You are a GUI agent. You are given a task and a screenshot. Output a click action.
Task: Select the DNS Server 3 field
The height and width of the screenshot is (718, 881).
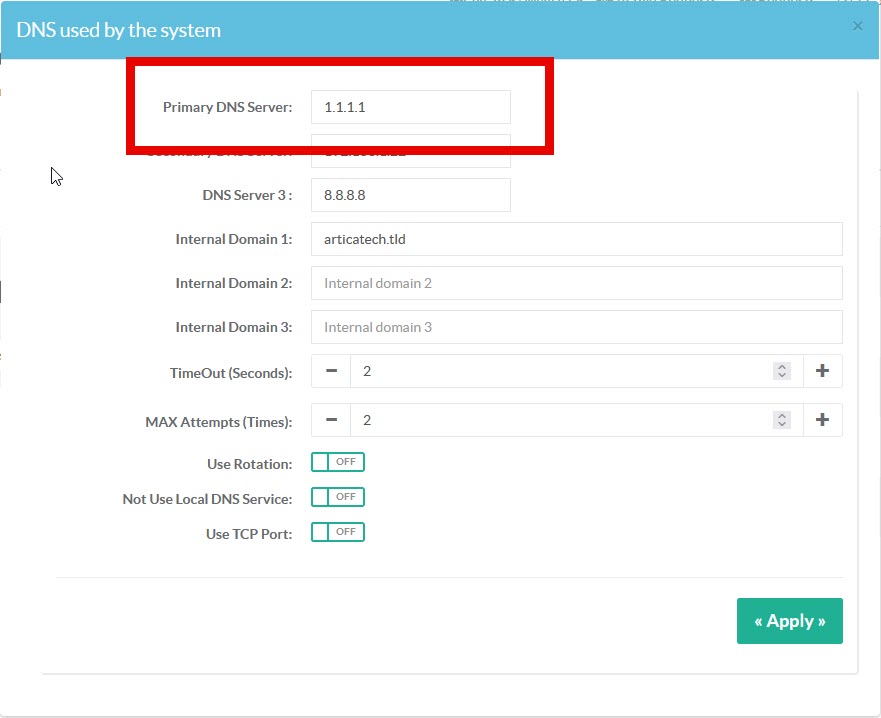pos(410,195)
